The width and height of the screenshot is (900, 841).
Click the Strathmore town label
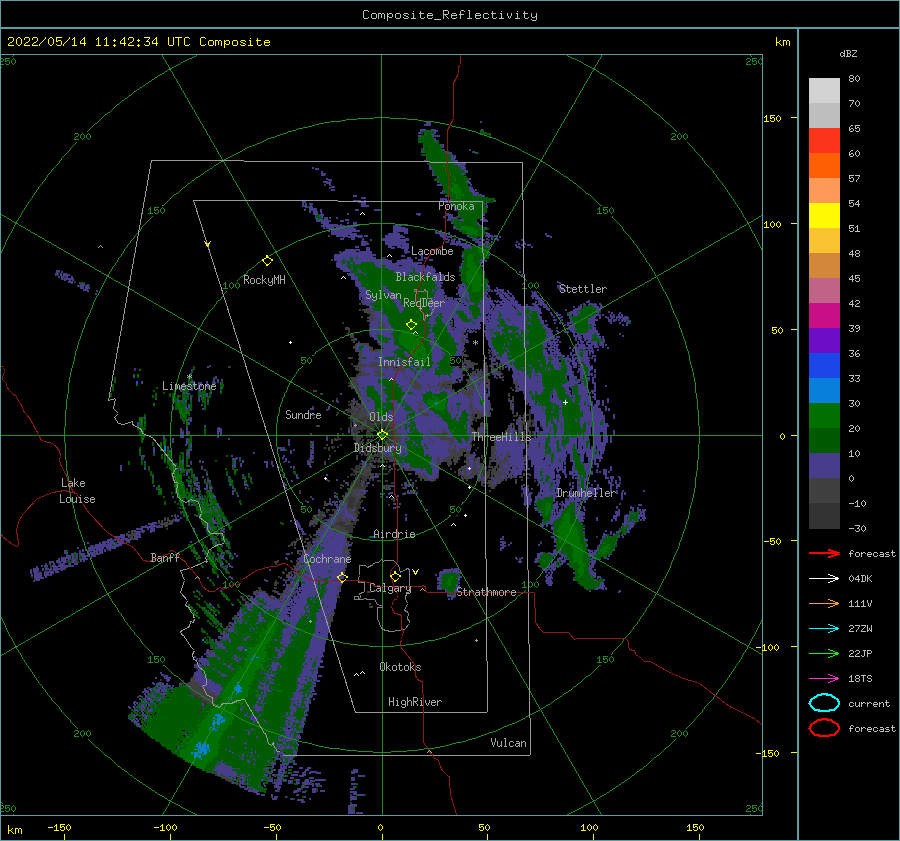(486, 592)
